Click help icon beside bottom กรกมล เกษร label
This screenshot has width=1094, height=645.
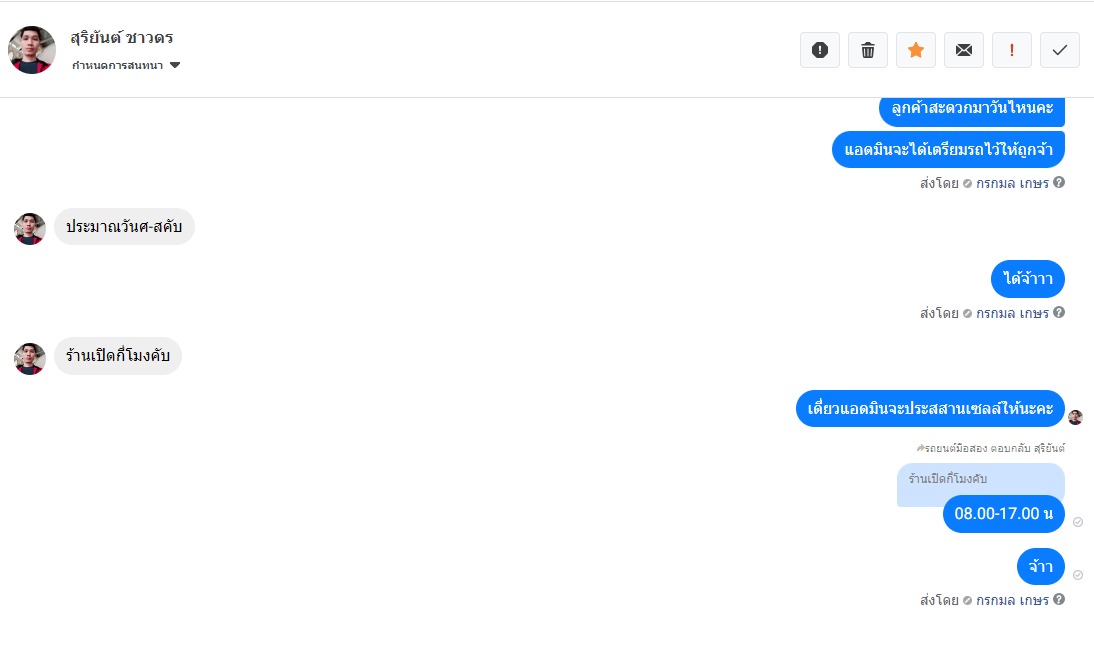coord(1059,599)
